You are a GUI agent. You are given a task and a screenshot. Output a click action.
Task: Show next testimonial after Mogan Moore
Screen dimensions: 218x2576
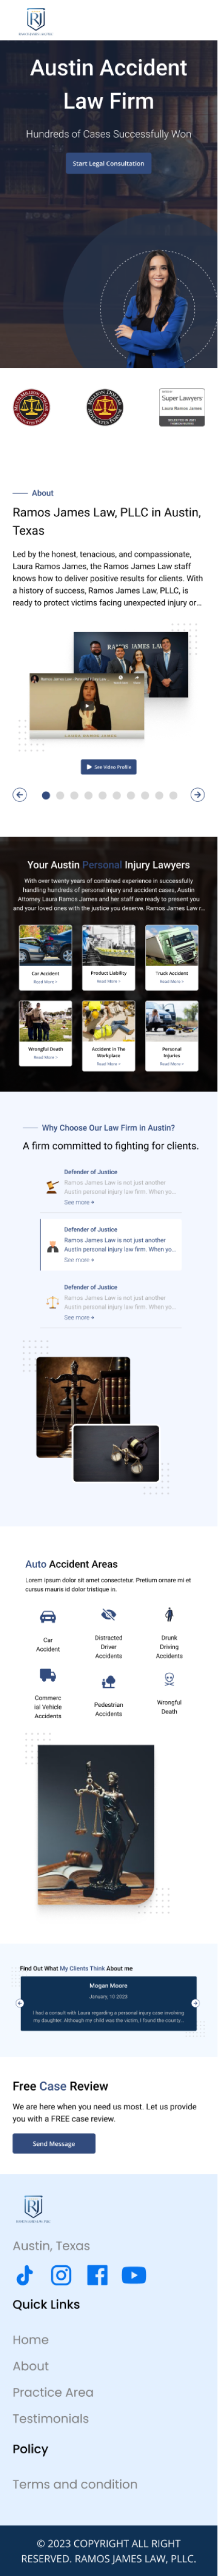[x=195, y=2002]
